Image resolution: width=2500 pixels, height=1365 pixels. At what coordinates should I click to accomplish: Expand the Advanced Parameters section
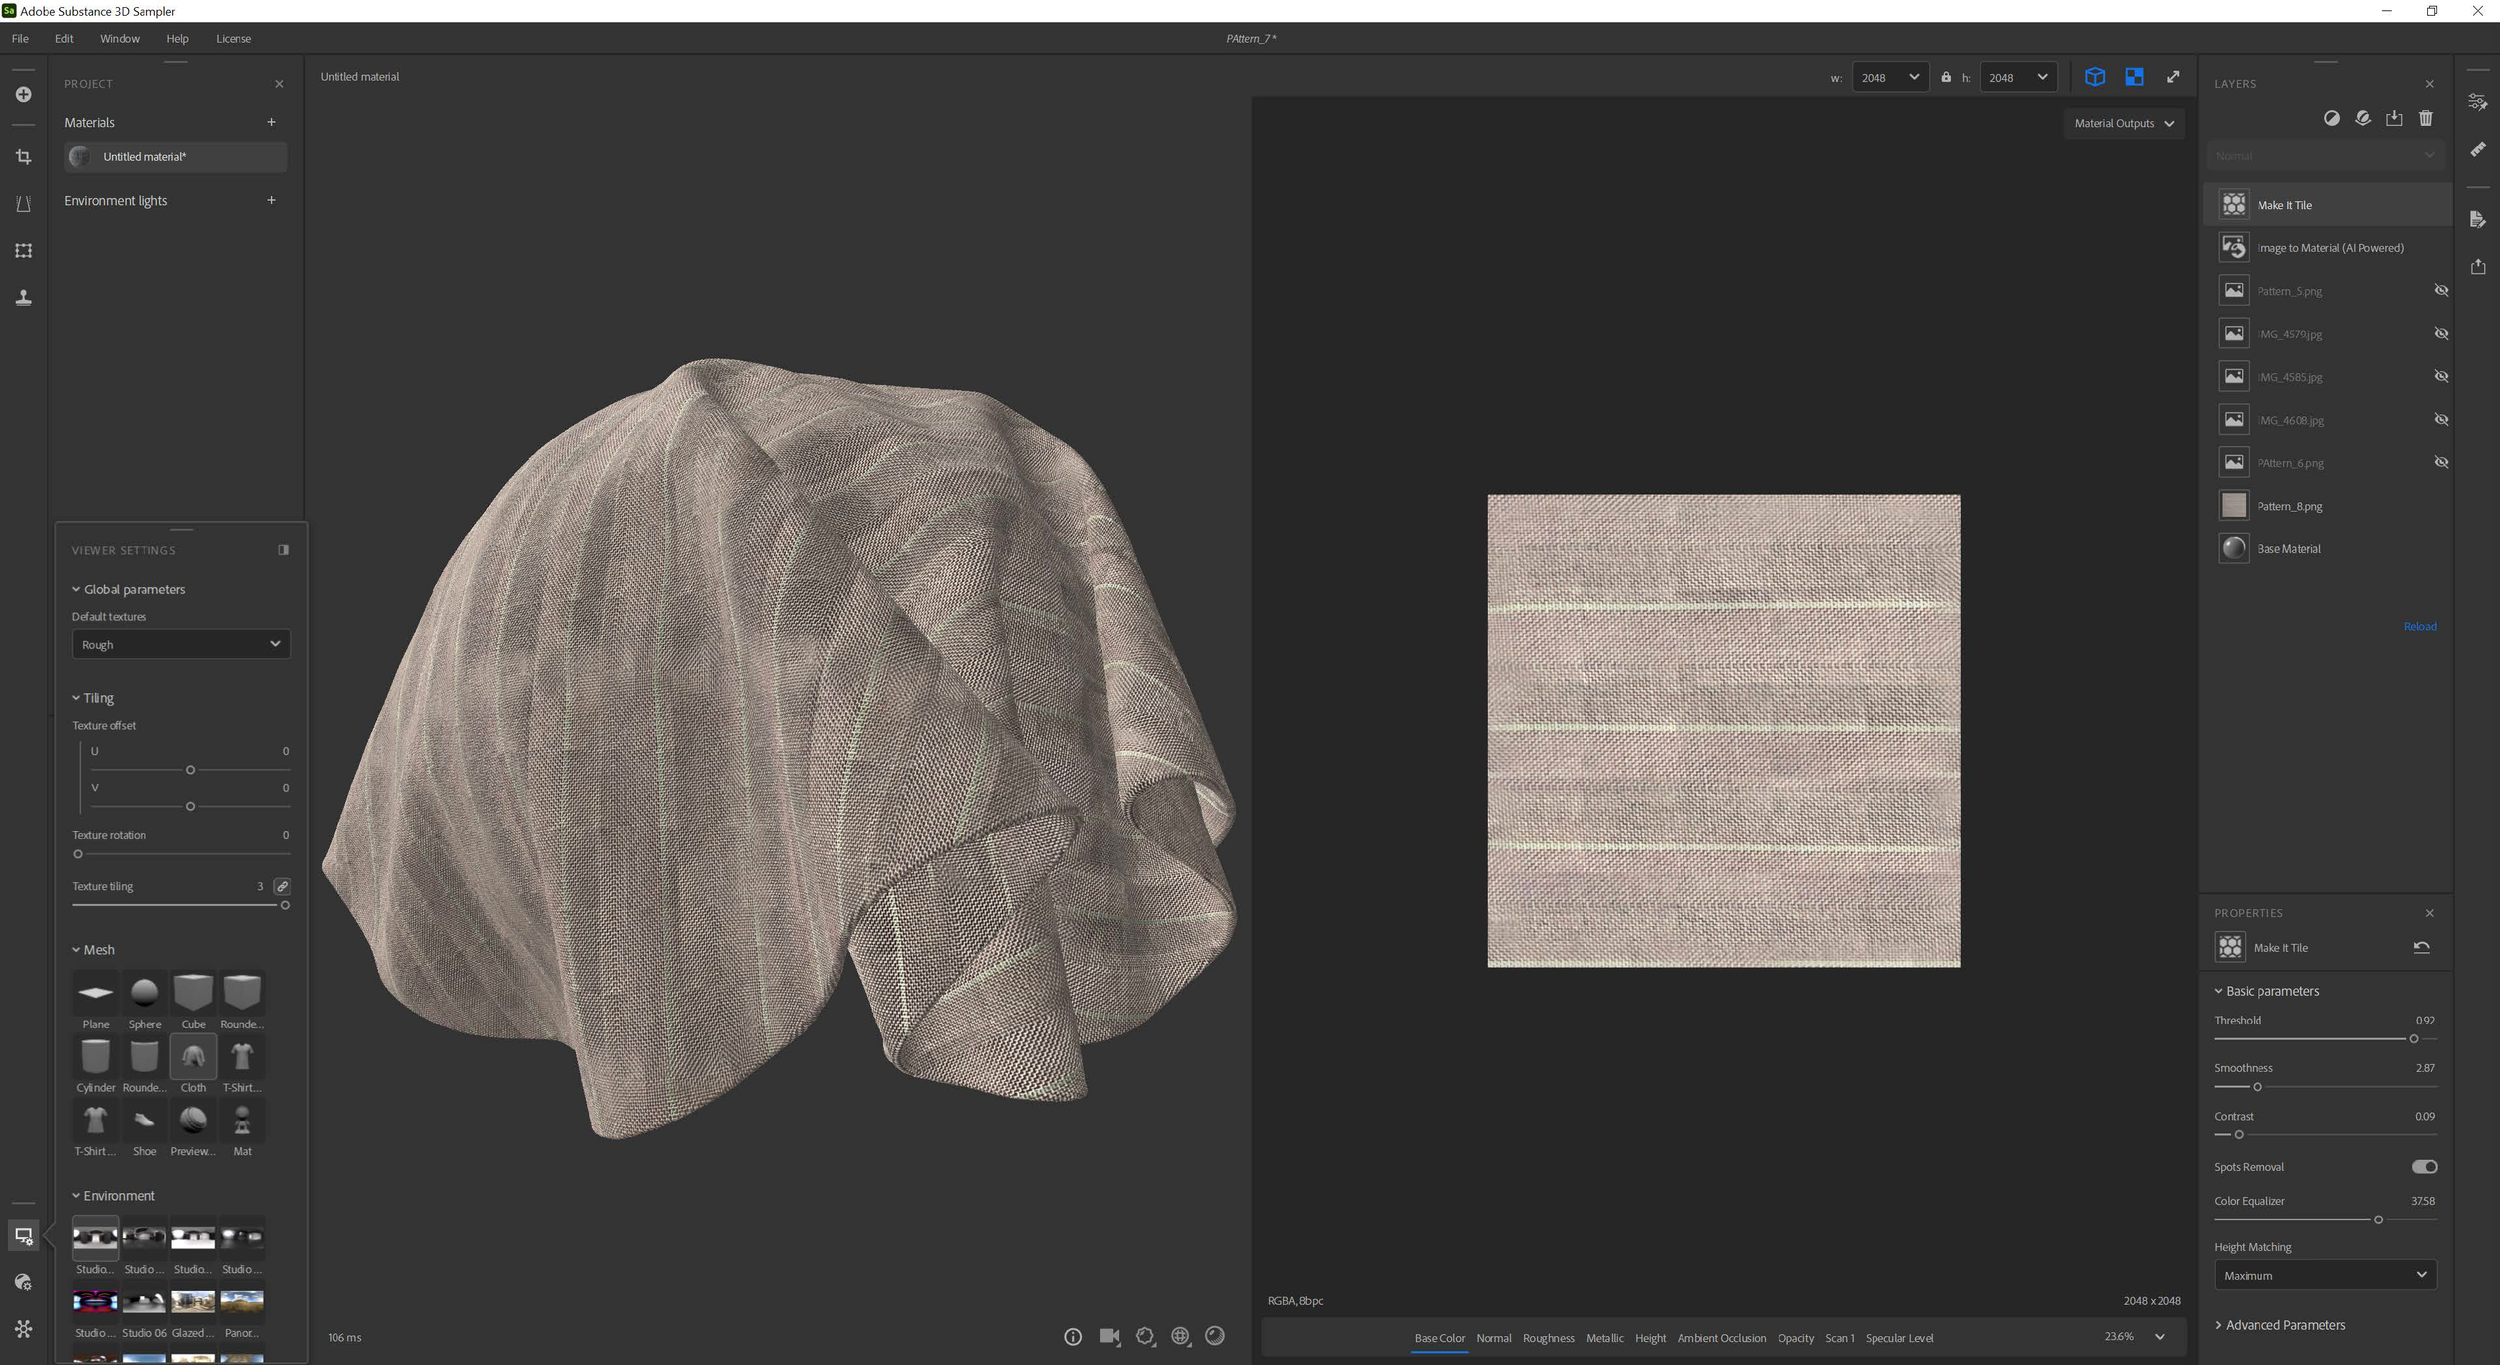(x=2284, y=1324)
